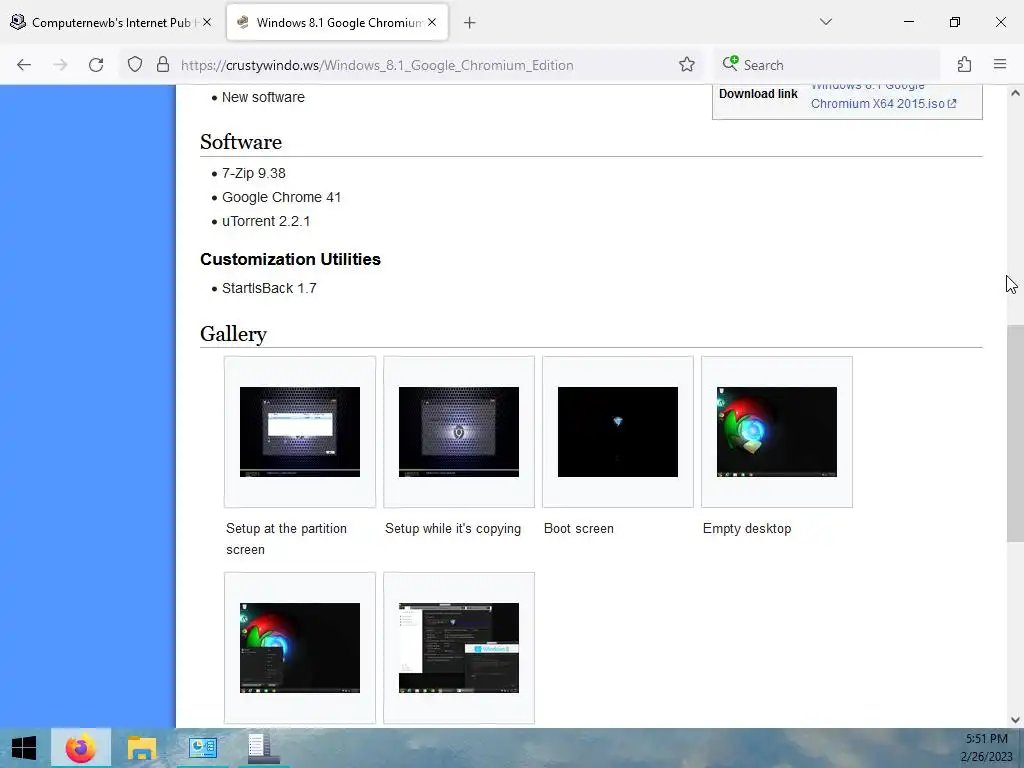This screenshot has height=768, width=1024.
Task: Click the Firefox taskbar icon
Action: (81, 748)
